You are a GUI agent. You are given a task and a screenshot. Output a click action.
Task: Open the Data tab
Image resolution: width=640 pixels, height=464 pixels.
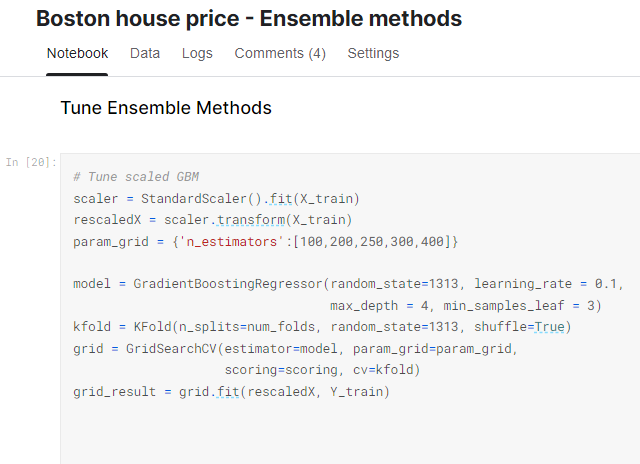click(x=145, y=53)
